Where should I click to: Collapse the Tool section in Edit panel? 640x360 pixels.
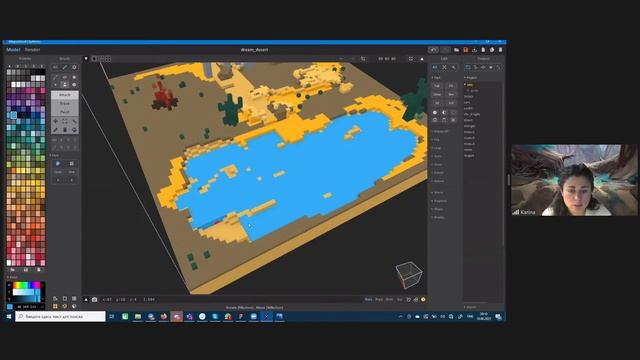tap(437, 78)
